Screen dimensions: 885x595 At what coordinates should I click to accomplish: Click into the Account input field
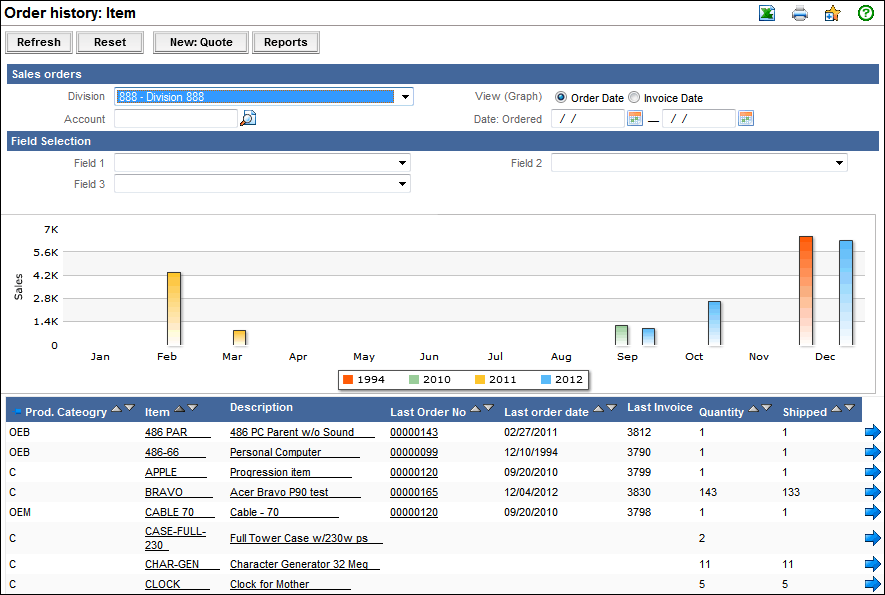tap(176, 119)
